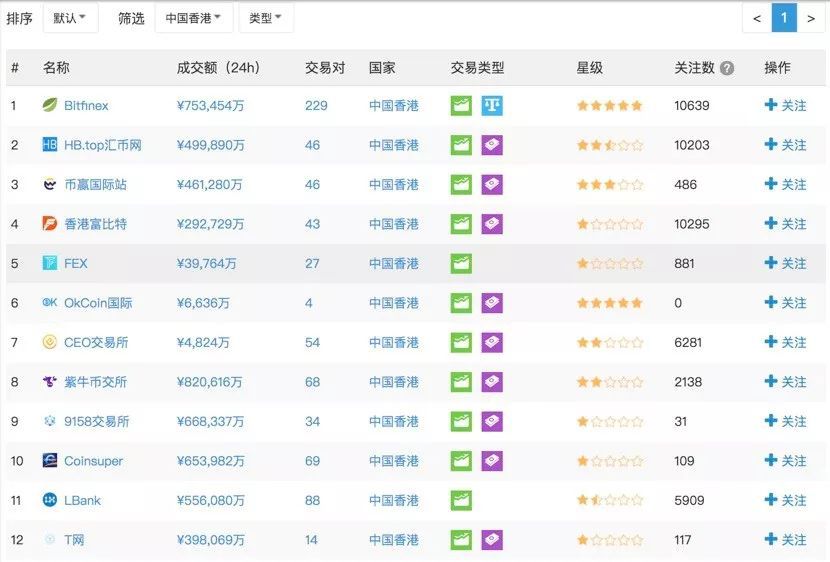This screenshot has height=562, width=830.
Task: Open the Bitfinex exchange link
Action: point(86,106)
